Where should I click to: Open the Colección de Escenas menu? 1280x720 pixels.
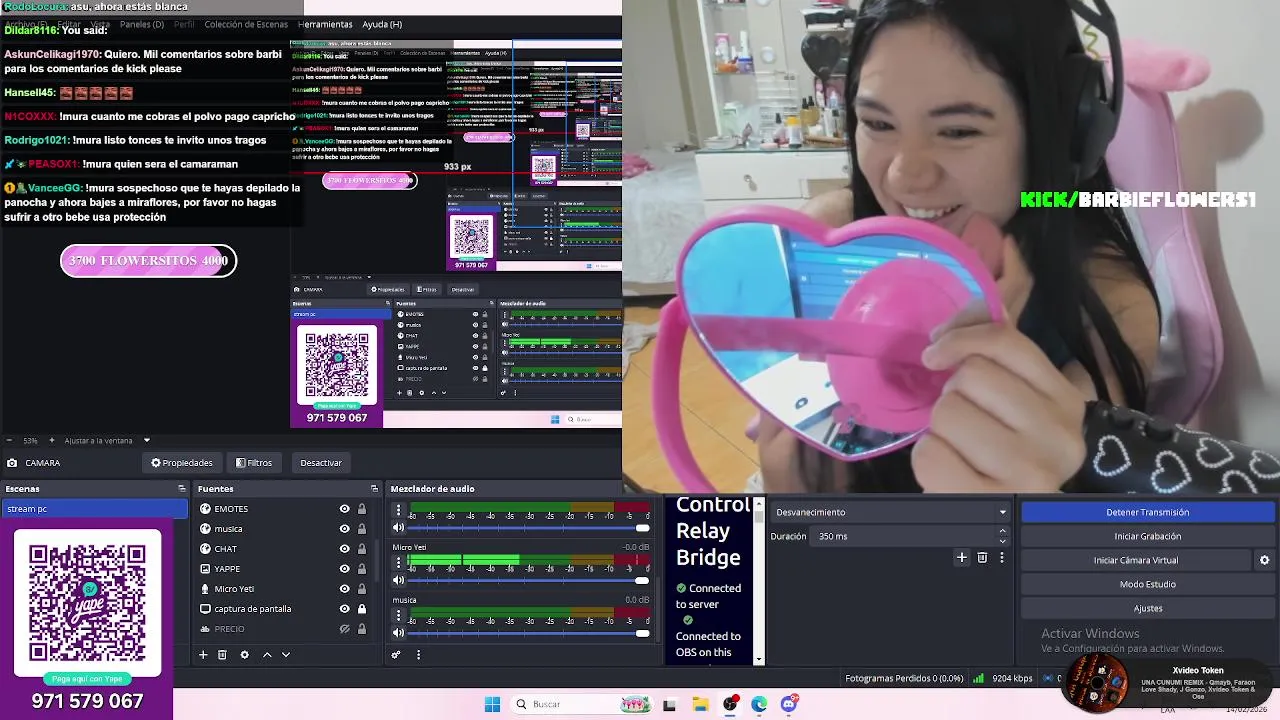point(246,24)
